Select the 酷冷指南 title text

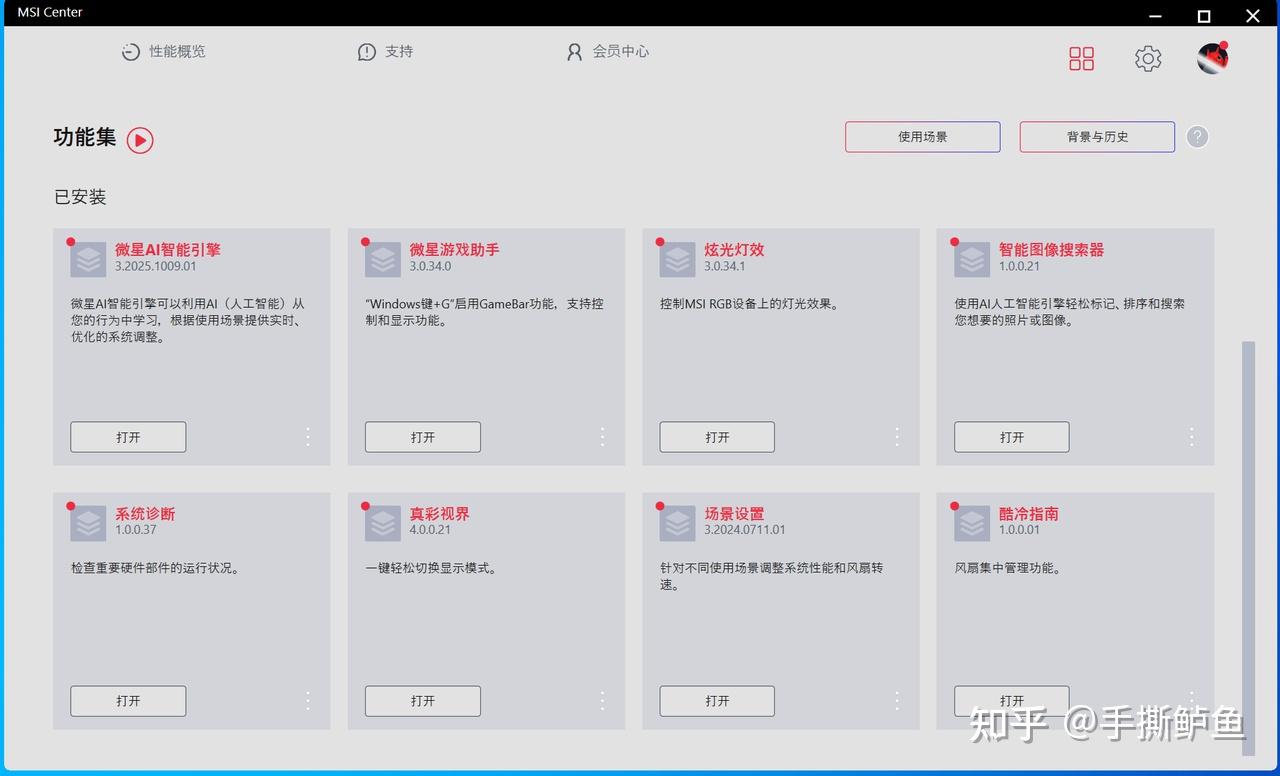(1028, 514)
